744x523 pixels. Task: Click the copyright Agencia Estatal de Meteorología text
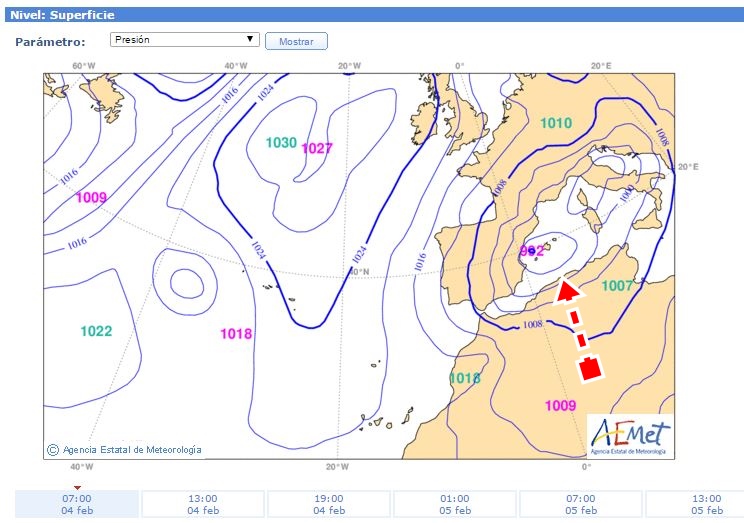pos(125,450)
